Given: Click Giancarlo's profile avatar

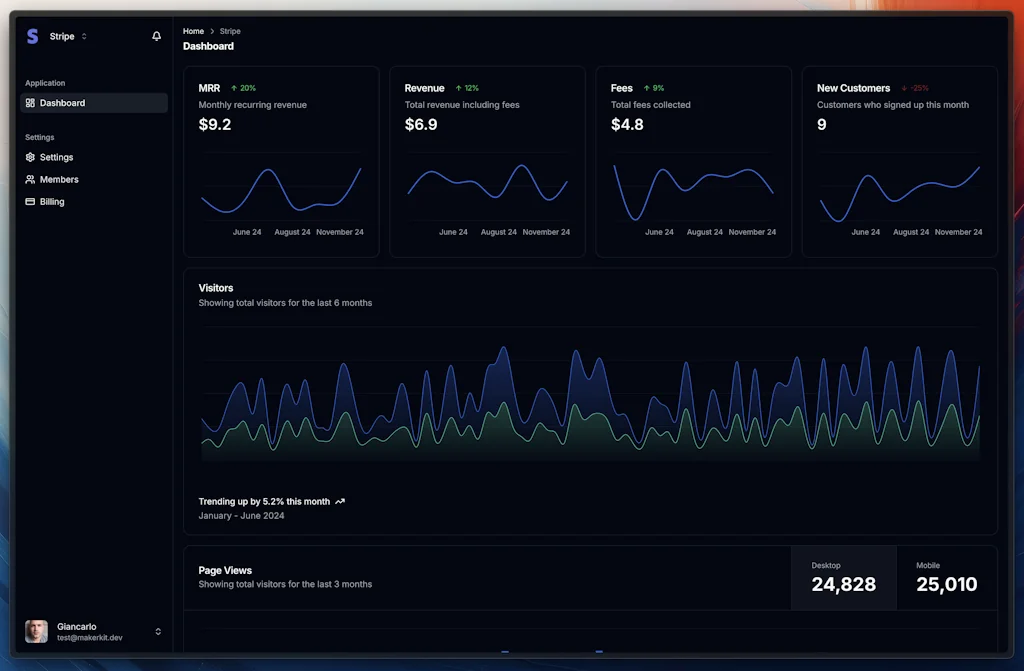Looking at the screenshot, I should coord(36,631).
